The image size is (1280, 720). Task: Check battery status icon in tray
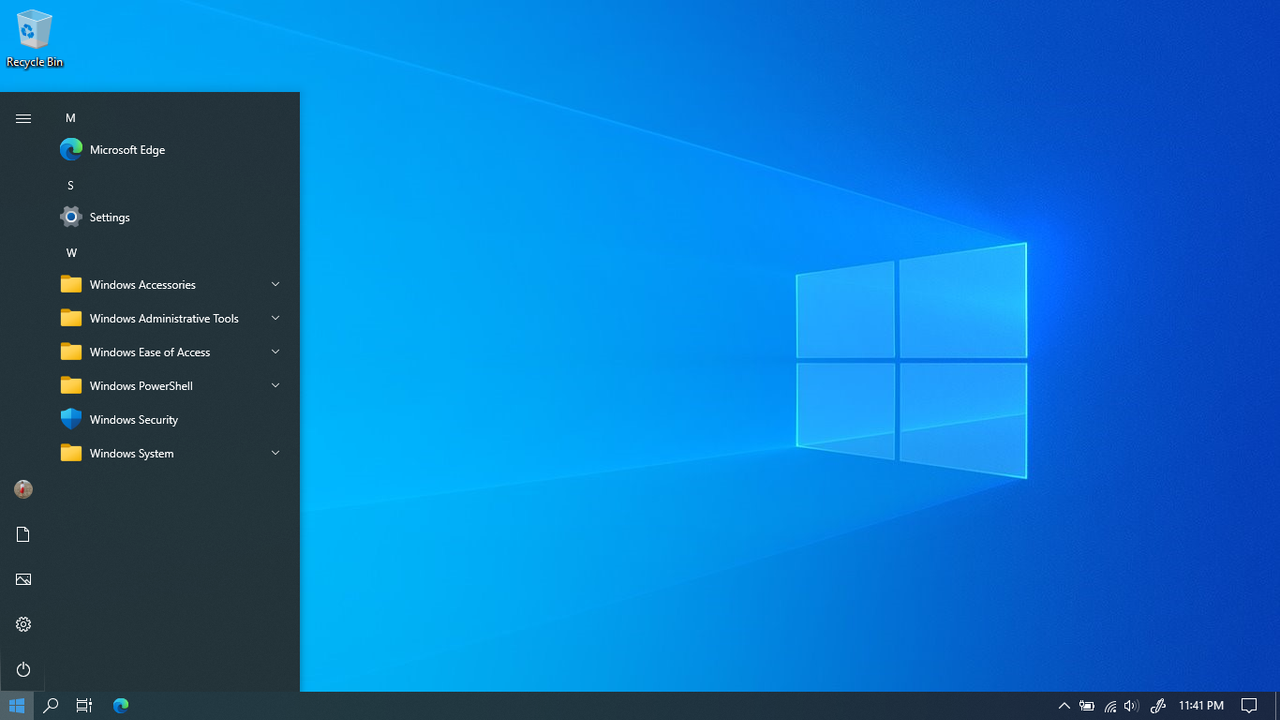1087,706
